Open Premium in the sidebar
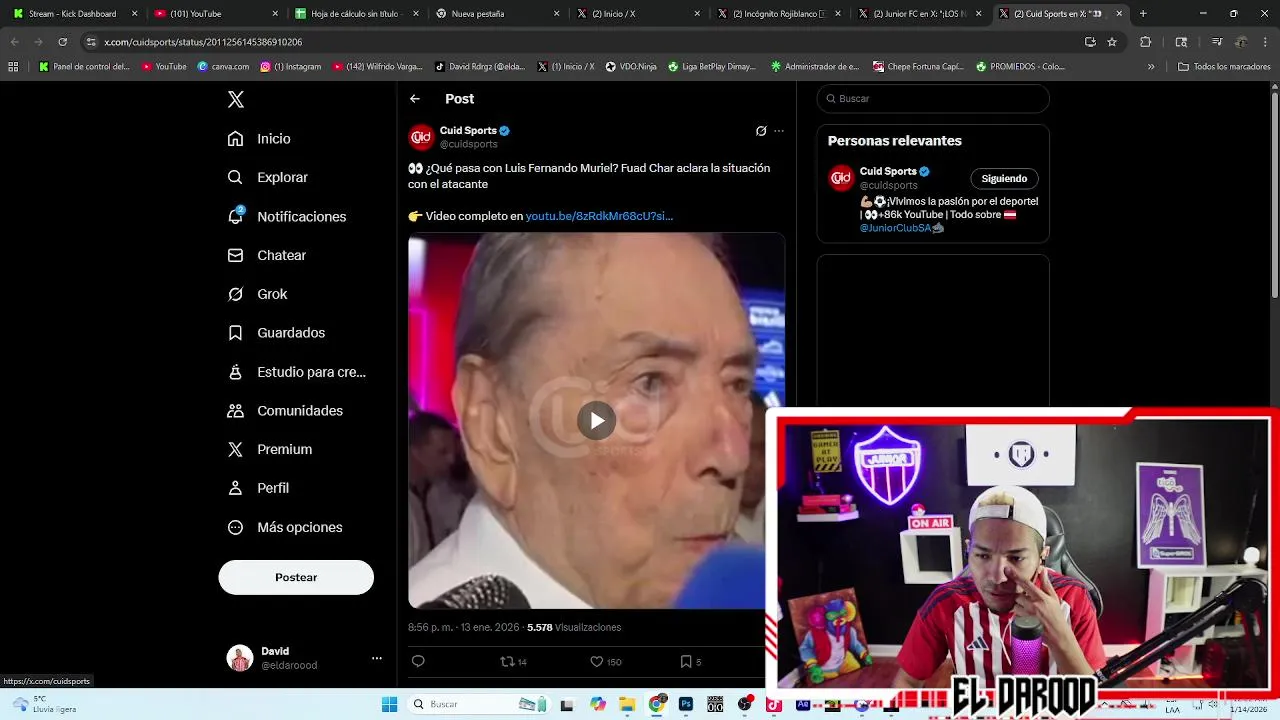Image resolution: width=1280 pixels, height=720 pixels. (x=270, y=449)
